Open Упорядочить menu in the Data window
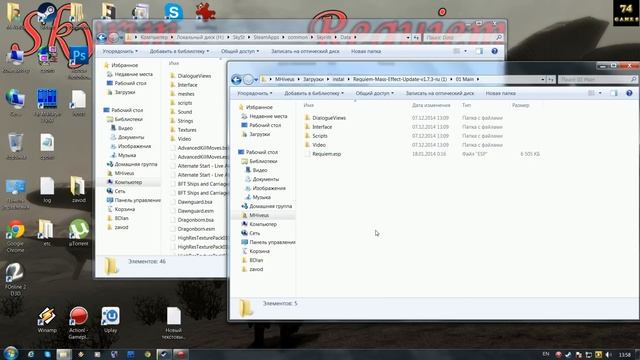The image size is (640, 360). point(120,51)
